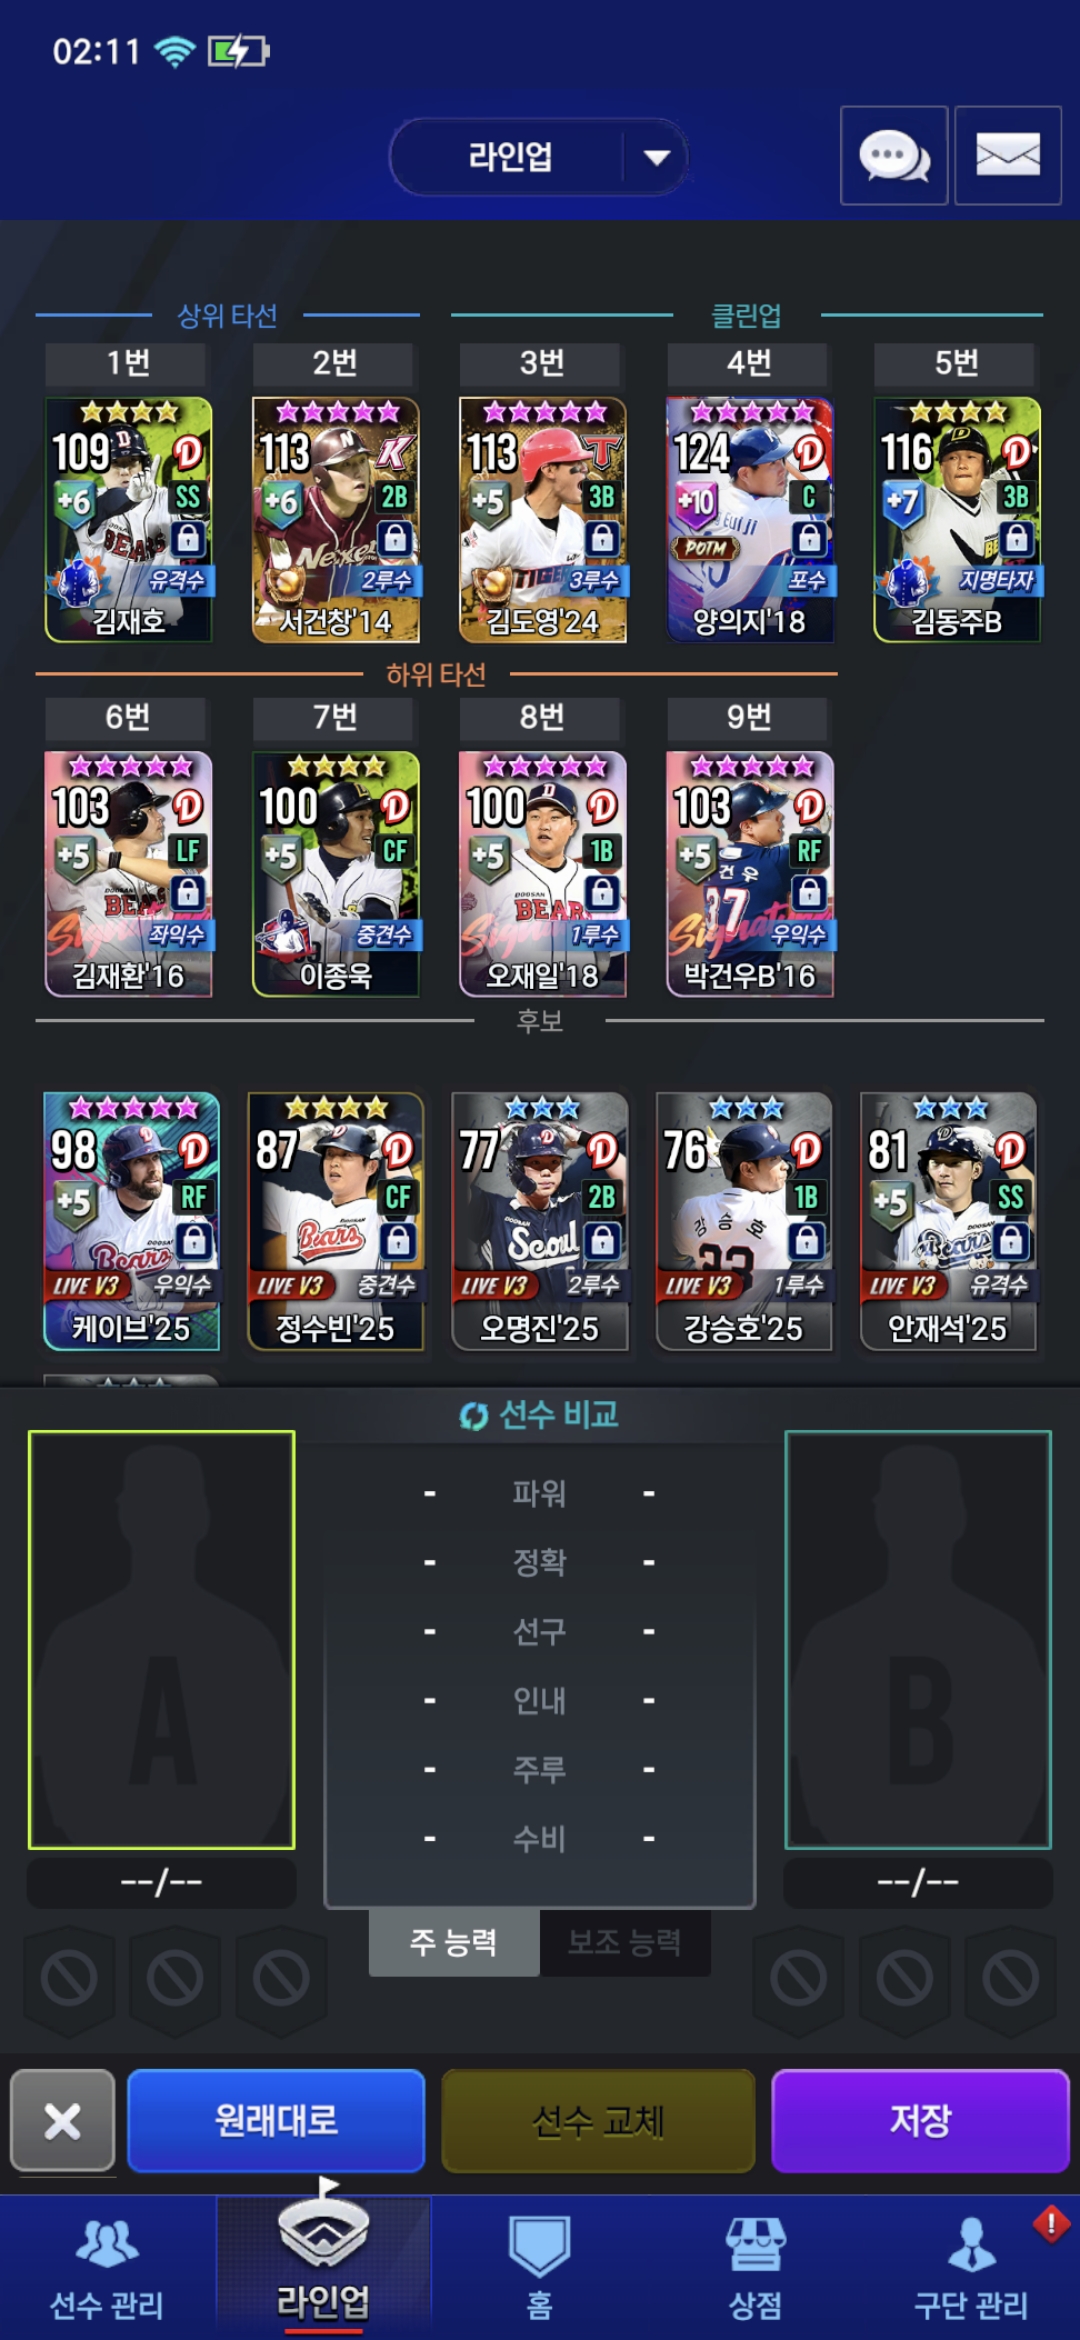This screenshot has width=1080, height=2340.
Task: Click the 원래대로 reset button
Action: pos(276,2120)
